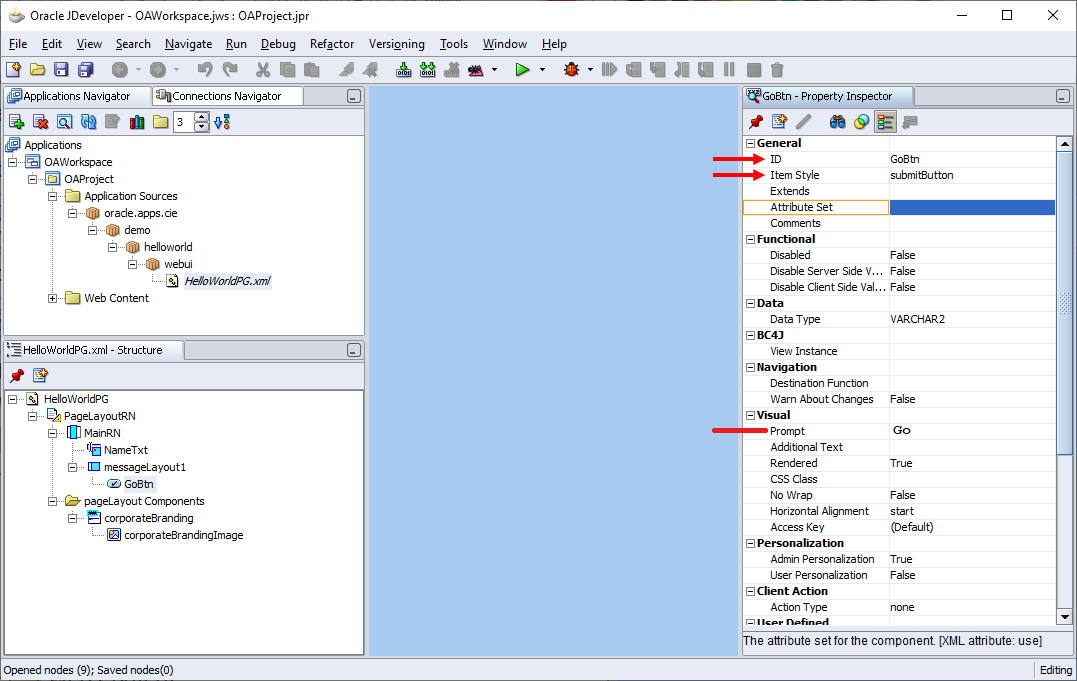
Task: Minimize the Applications Navigator panel
Action: [354, 96]
